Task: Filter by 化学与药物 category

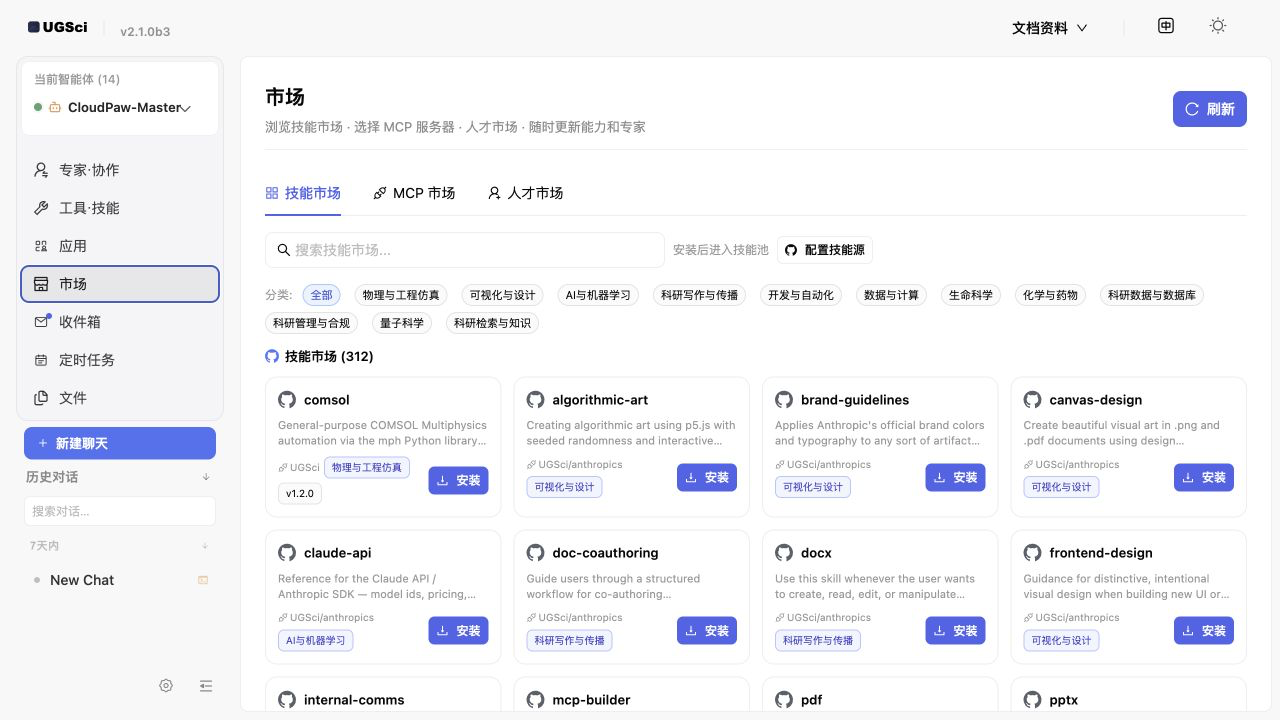Action: pyautogui.click(x=1050, y=295)
